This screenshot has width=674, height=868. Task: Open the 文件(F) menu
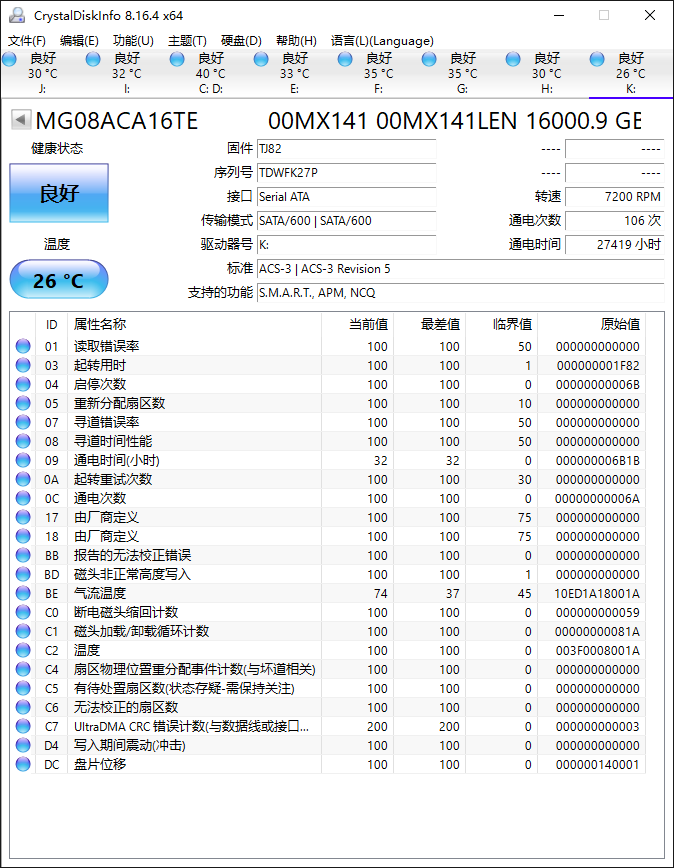click(x=27, y=41)
